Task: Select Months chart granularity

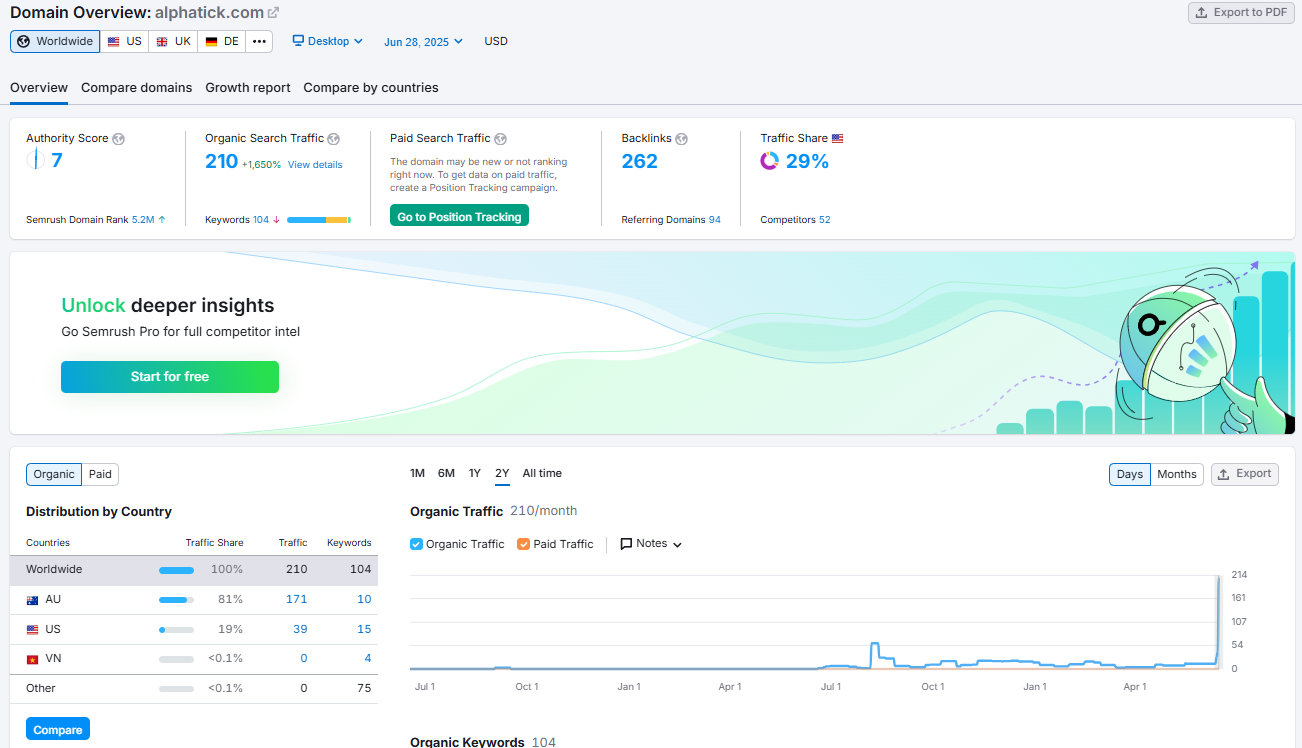Action: pyautogui.click(x=1177, y=474)
